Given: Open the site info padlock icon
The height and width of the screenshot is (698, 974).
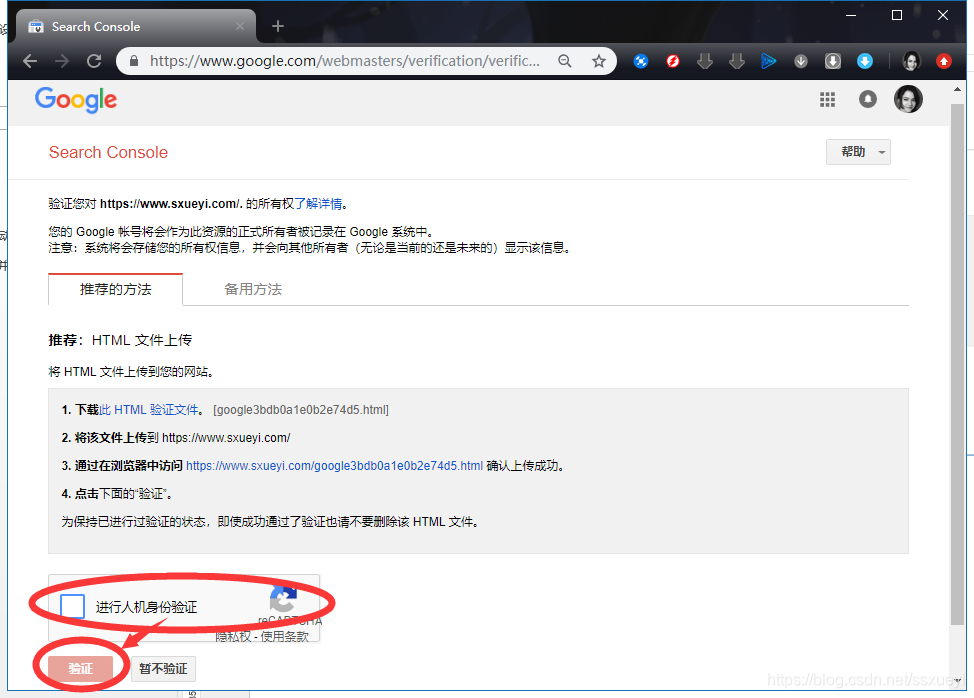Looking at the screenshot, I should point(134,61).
